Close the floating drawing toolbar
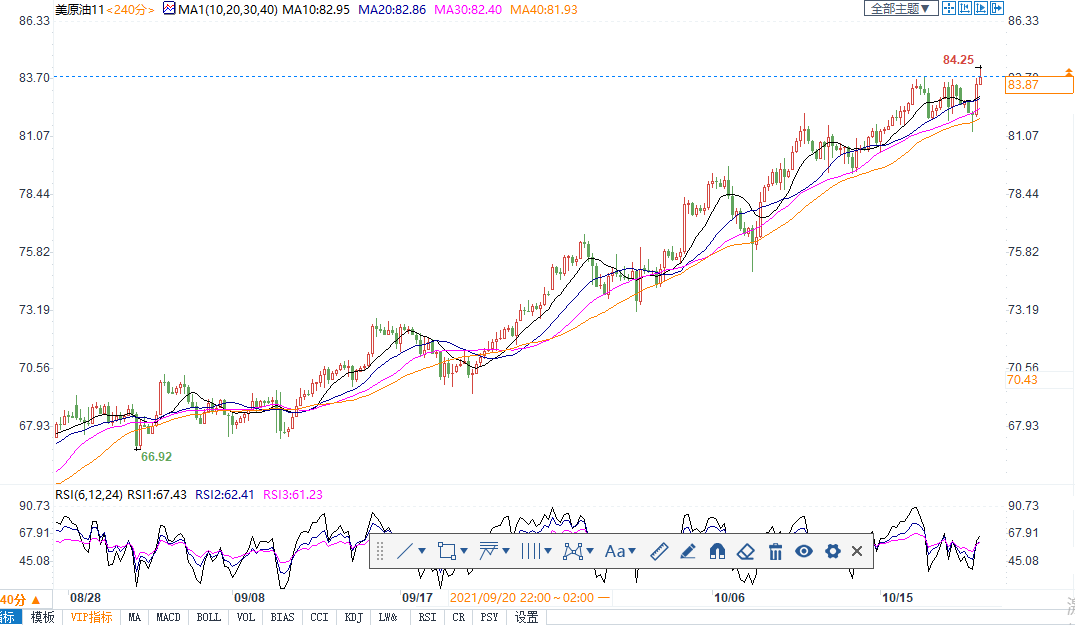This screenshot has width=1075, height=625. [857, 551]
